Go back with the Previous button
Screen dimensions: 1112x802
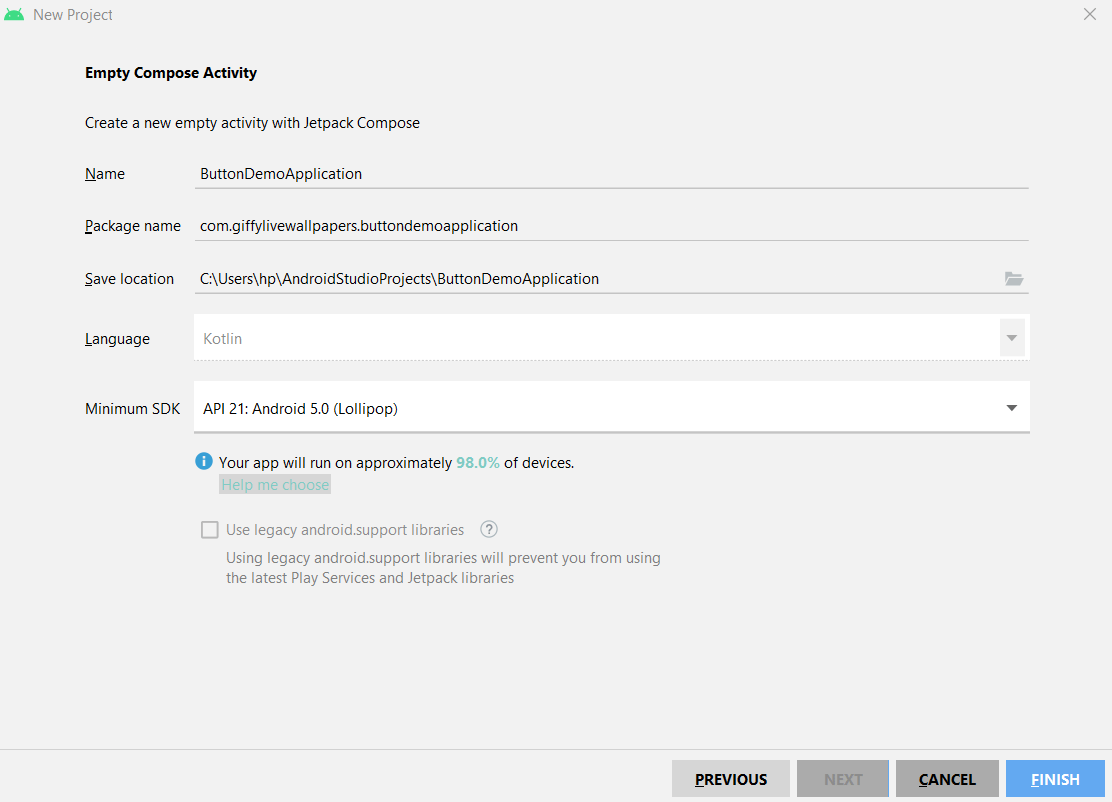pyautogui.click(x=730, y=779)
